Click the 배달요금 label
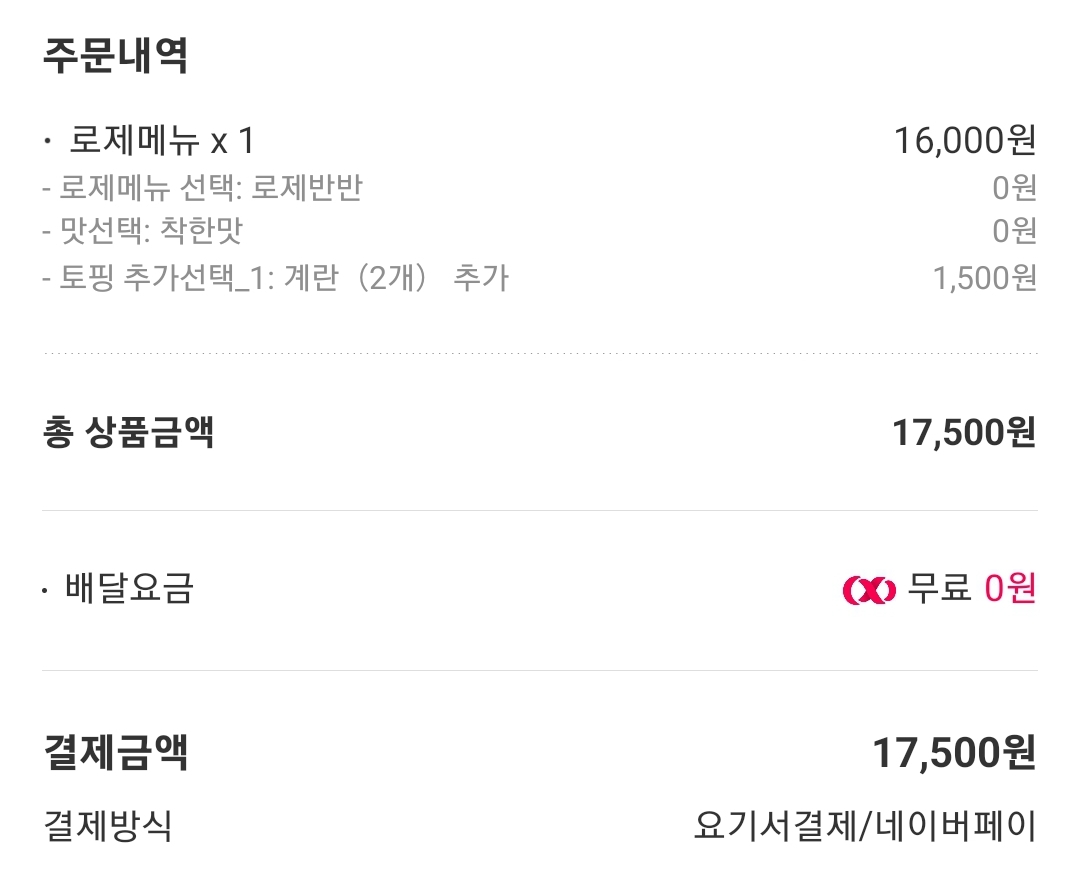This screenshot has height=875, width=1080. 129,589
